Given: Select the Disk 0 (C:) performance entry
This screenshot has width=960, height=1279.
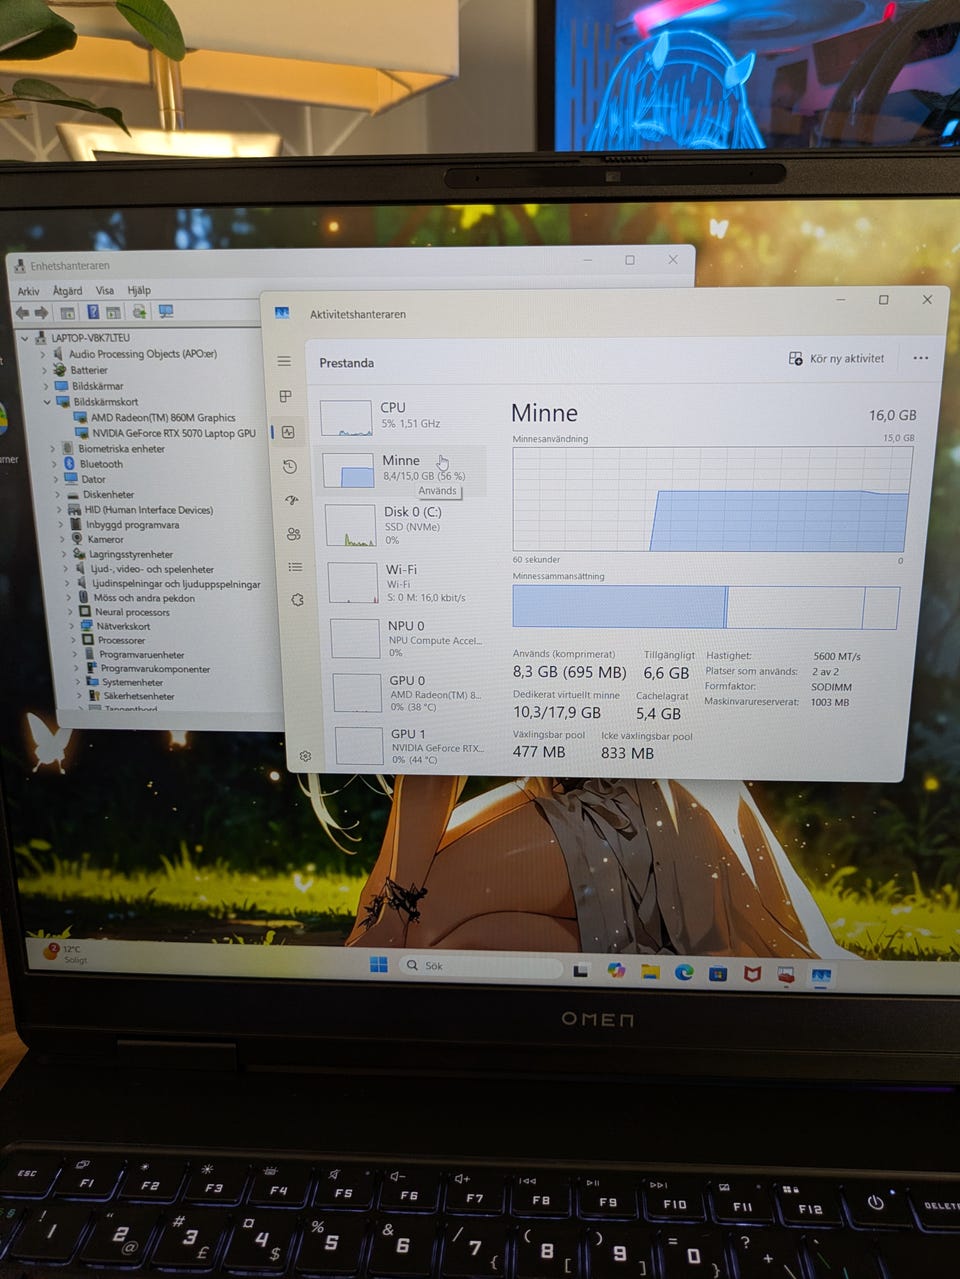Looking at the screenshot, I should pyautogui.click(x=404, y=525).
